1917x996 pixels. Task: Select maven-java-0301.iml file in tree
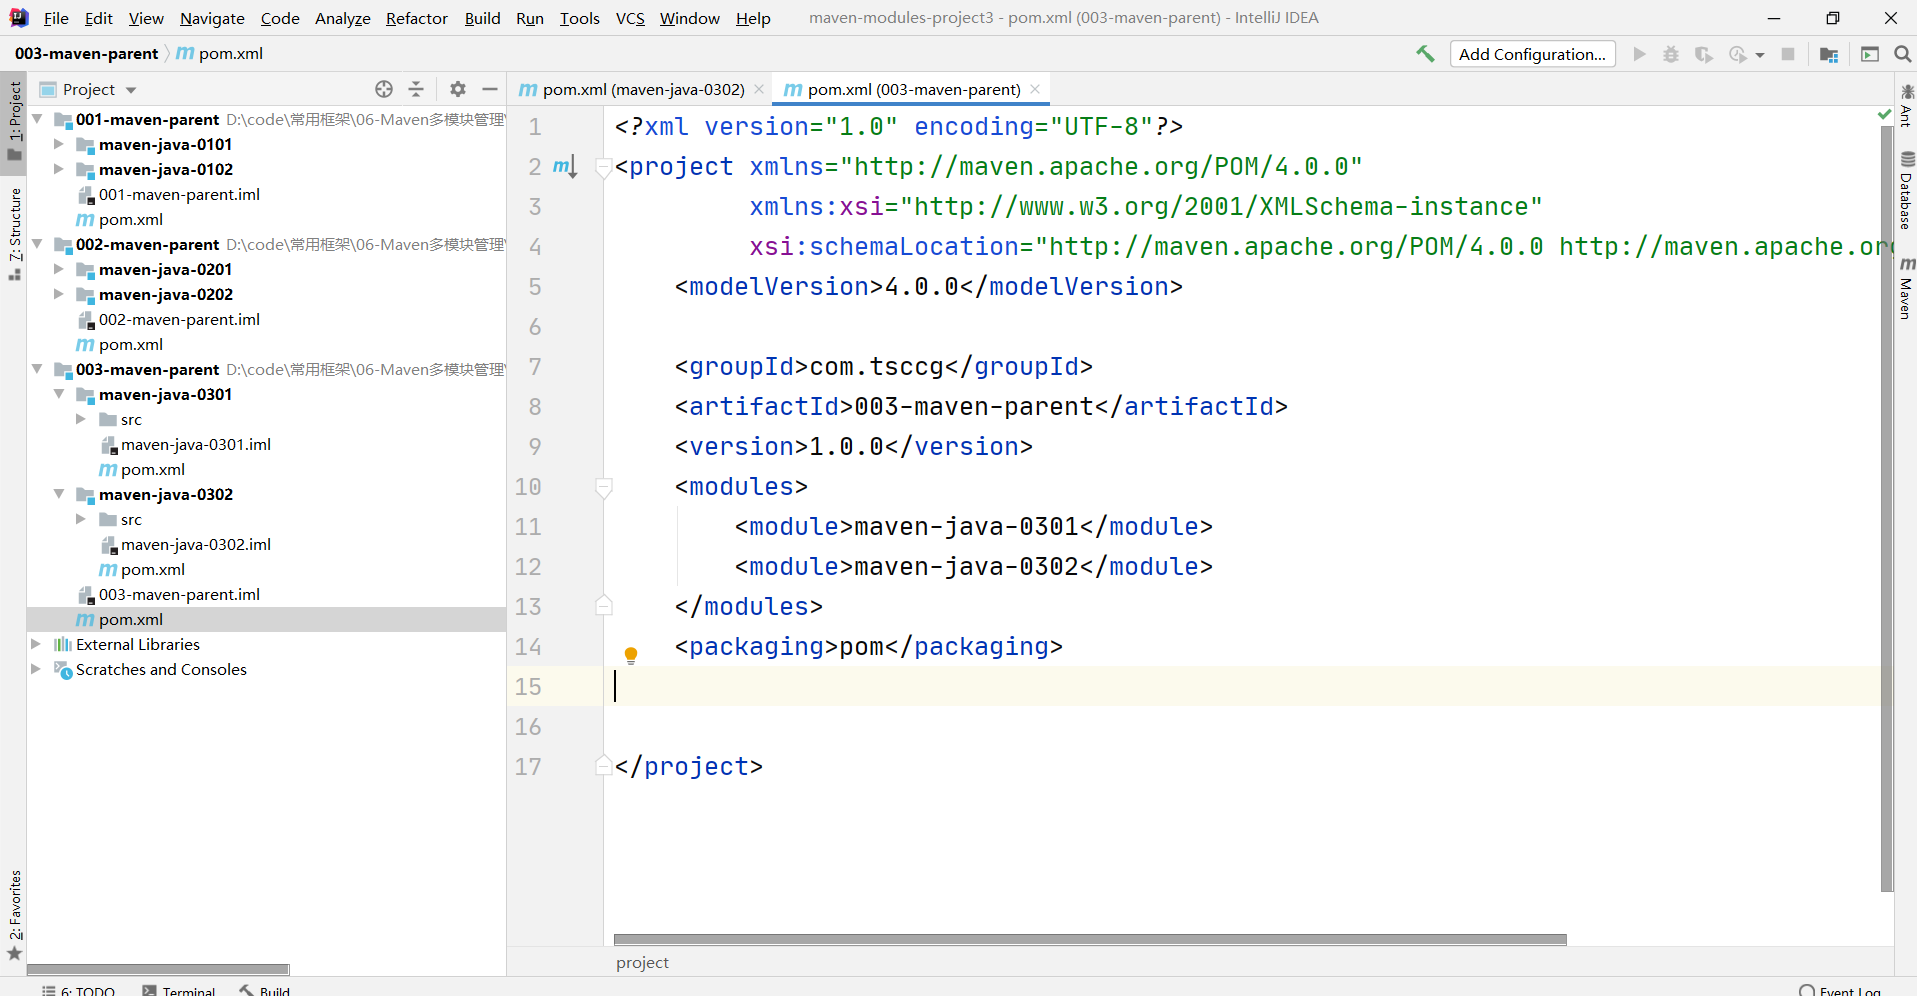click(x=196, y=444)
